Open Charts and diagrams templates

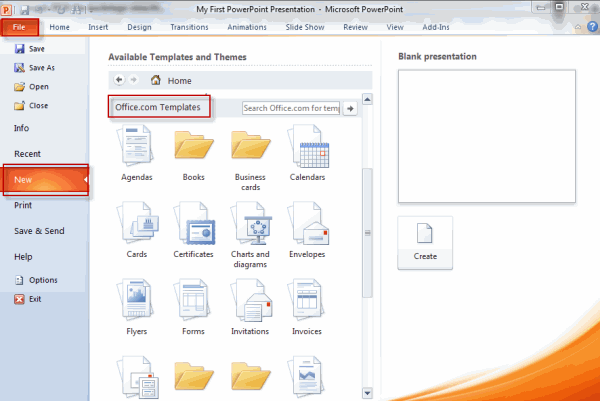250,235
